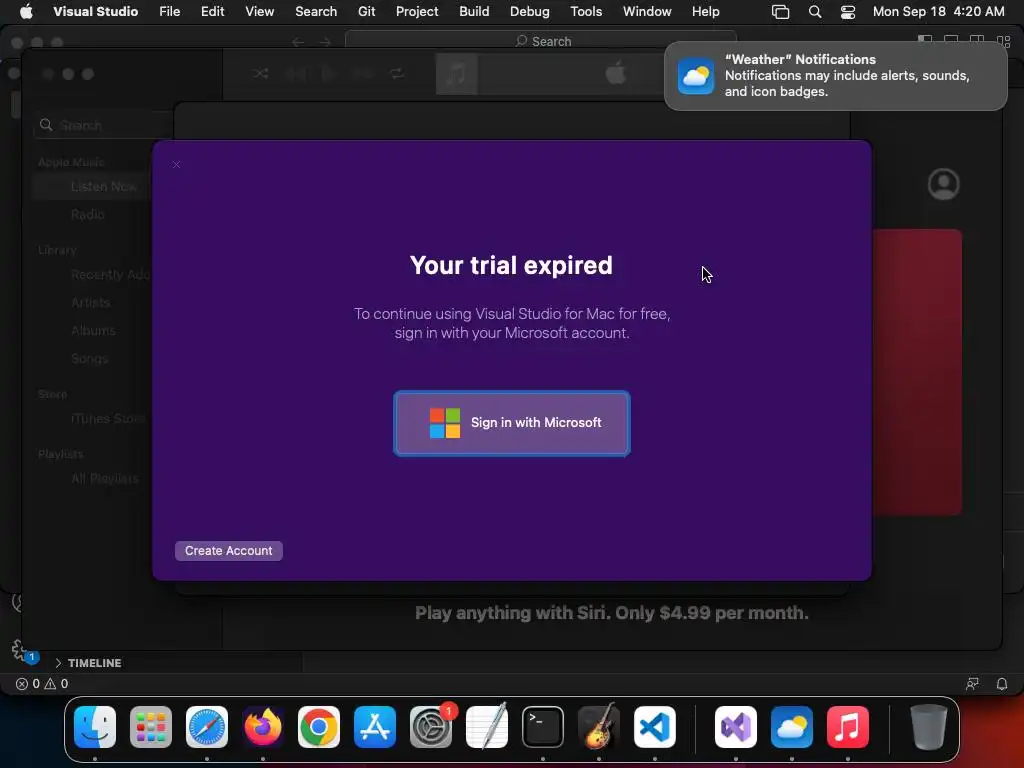This screenshot has width=1024, height=768.
Task: Open Spotlight search in the menu bar
Action: point(814,12)
